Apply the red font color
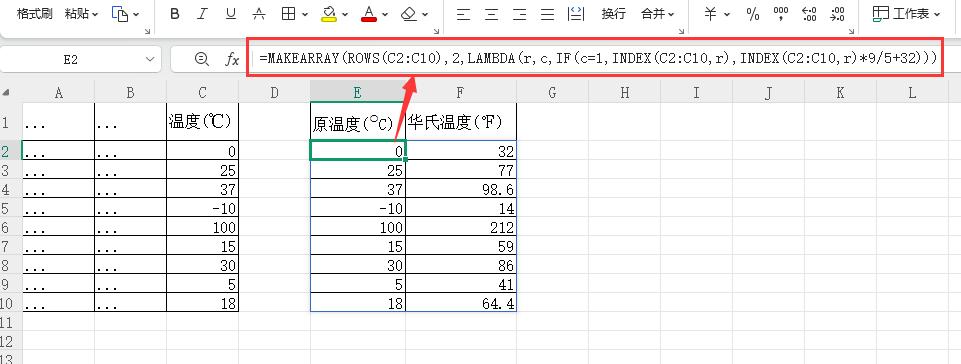The height and width of the screenshot is (364, 961). [x=369, y=14]
